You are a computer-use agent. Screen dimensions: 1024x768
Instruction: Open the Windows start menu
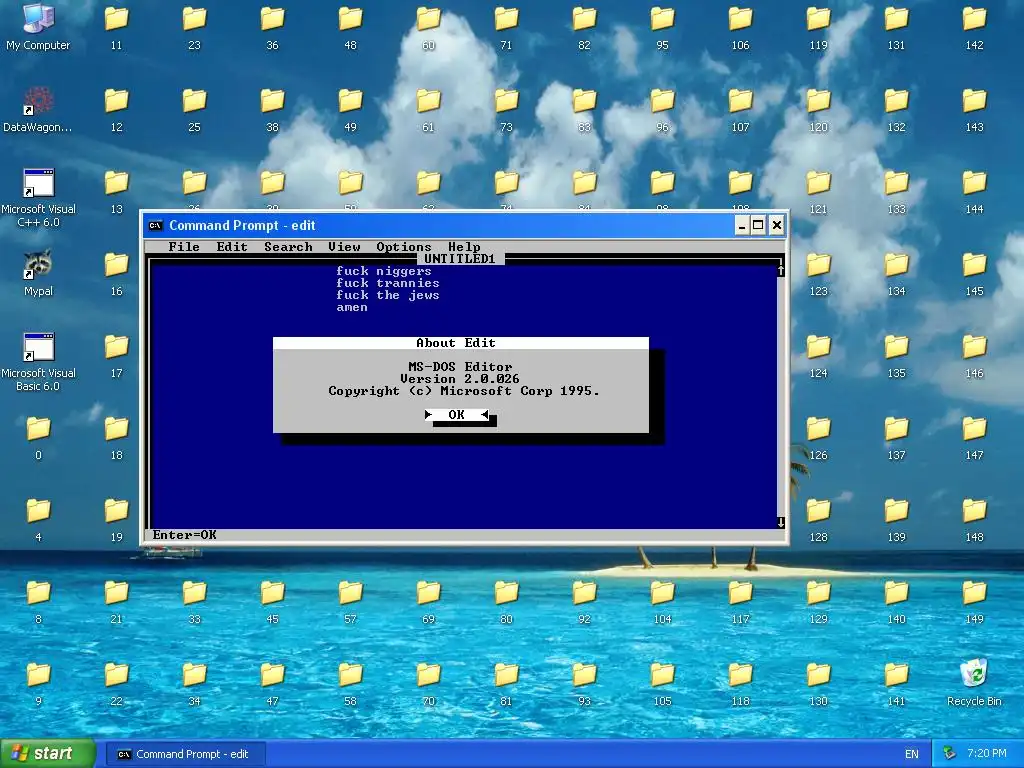pos(47,754)
